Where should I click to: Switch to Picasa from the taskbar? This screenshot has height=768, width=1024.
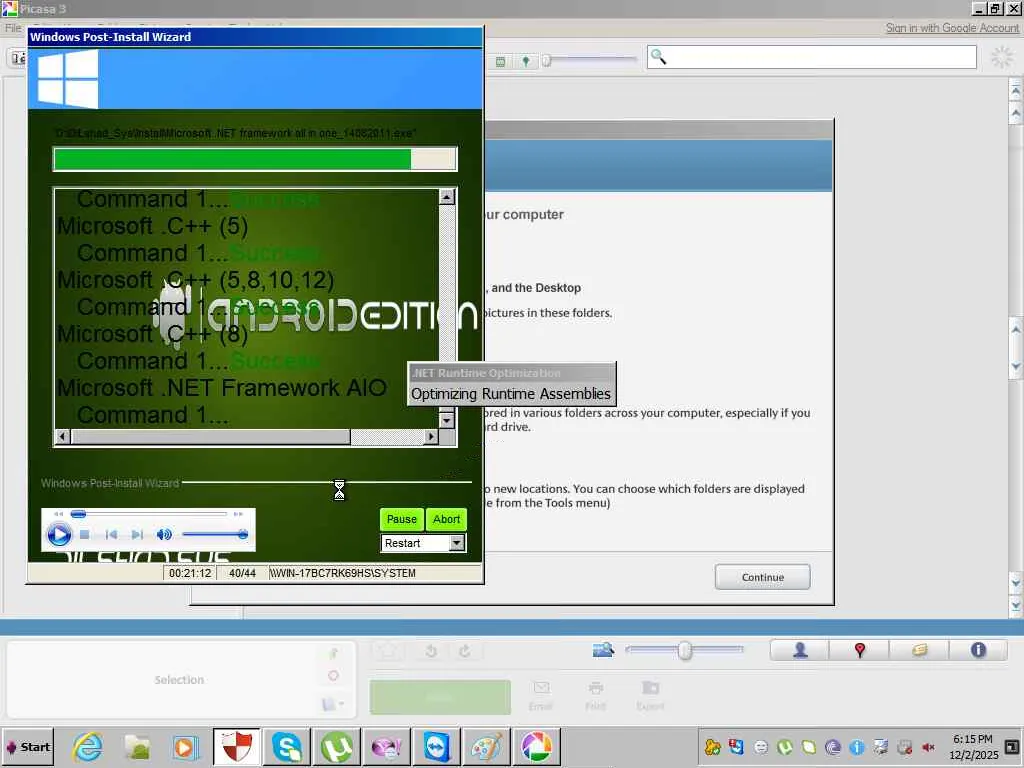pos(536,747)
